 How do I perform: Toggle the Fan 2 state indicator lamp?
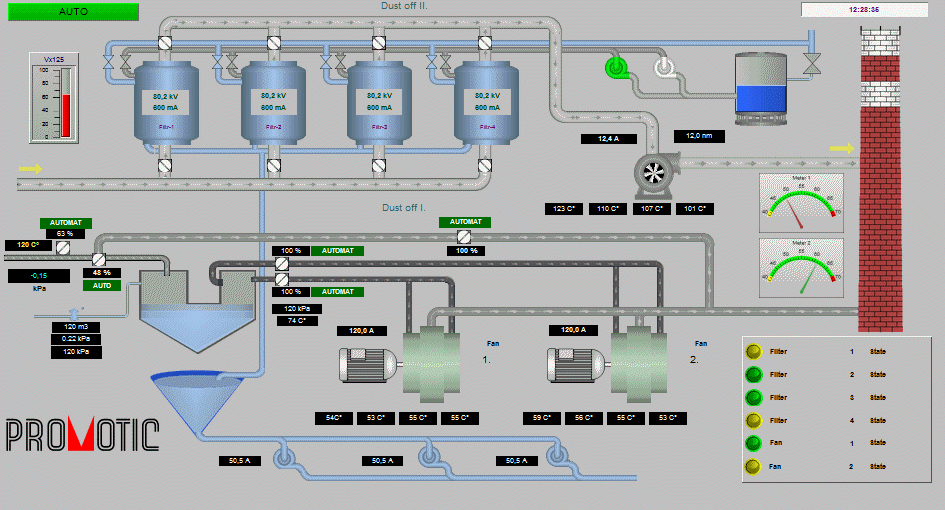(x=753, y=467)
